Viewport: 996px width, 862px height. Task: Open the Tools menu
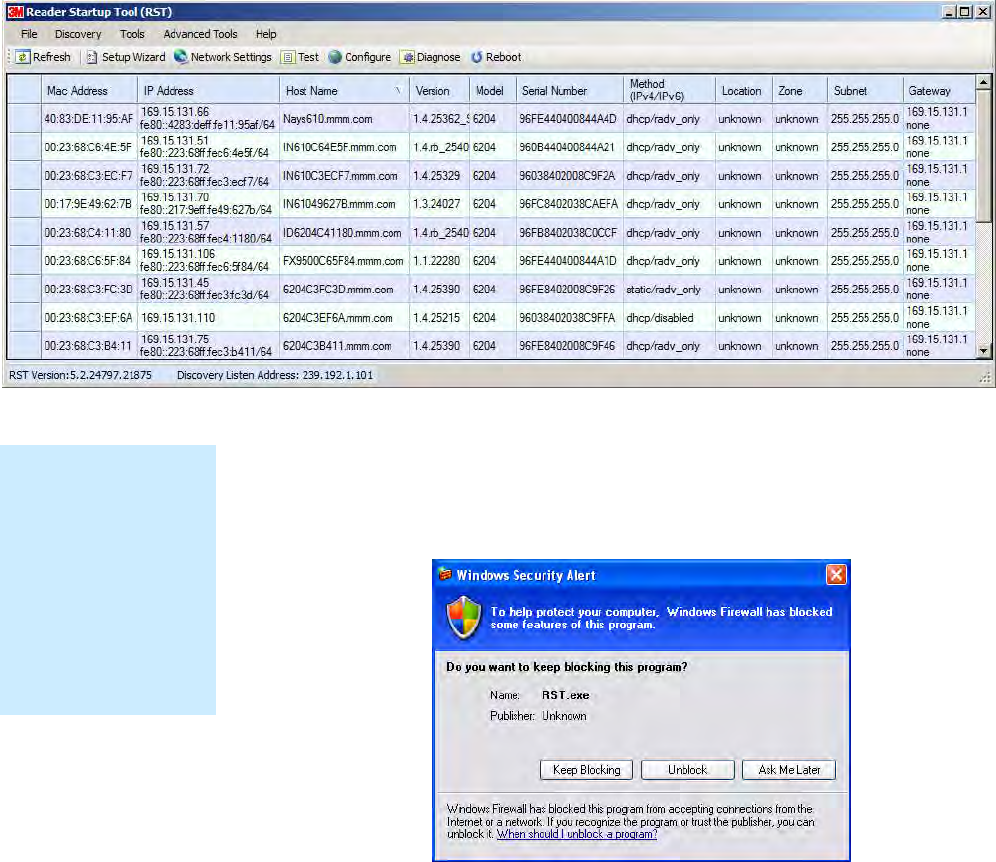(x=132, y=34)
